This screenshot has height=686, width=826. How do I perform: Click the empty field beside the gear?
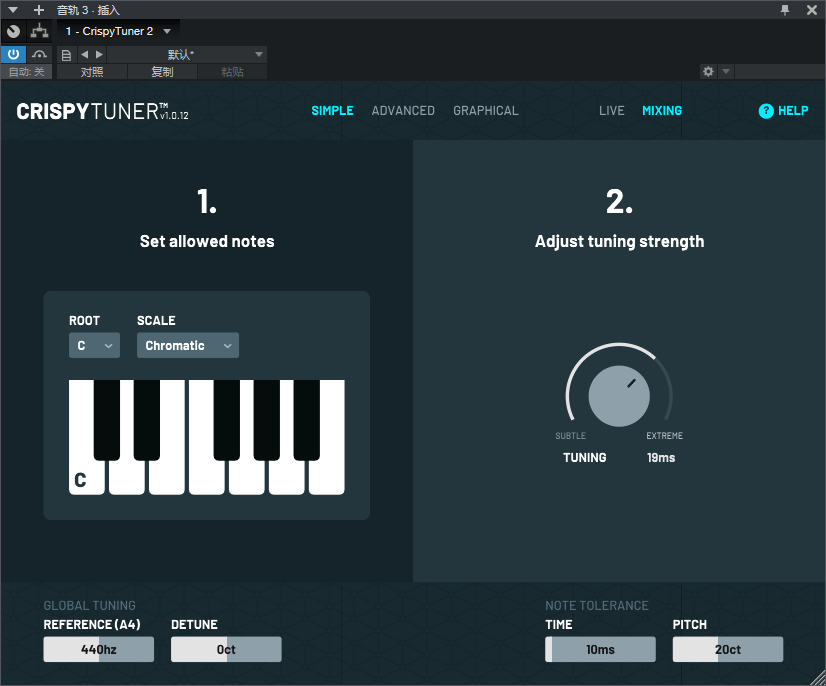780,71
